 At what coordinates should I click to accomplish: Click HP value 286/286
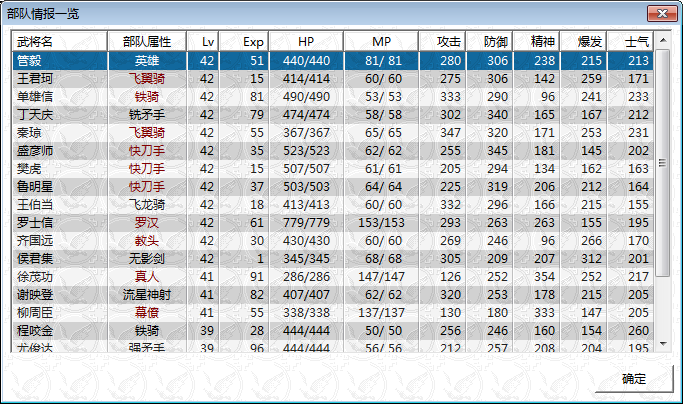click(306, 277)
